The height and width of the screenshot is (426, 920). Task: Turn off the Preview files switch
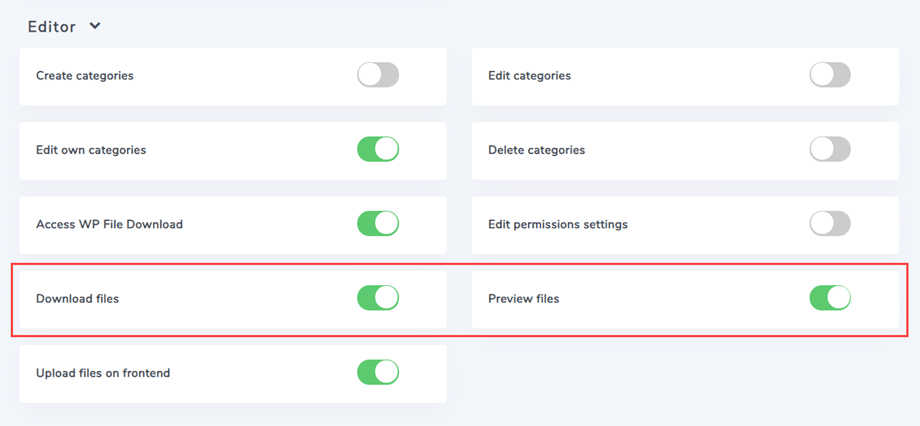point(830,298)
